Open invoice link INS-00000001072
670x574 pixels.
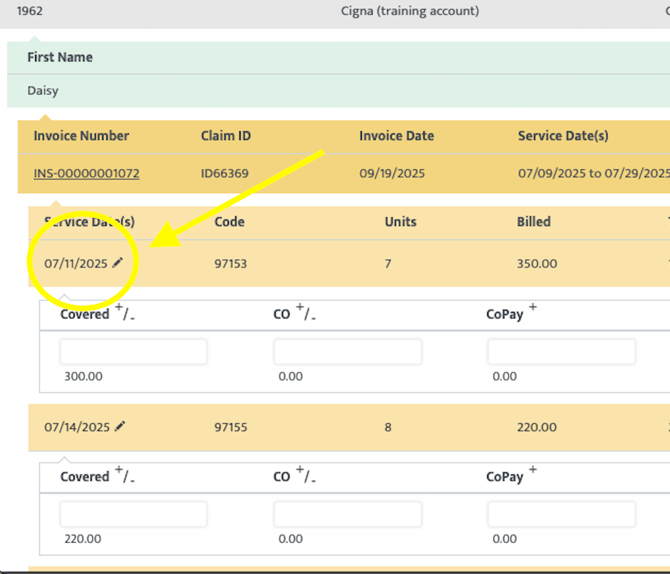pos(86,174)
